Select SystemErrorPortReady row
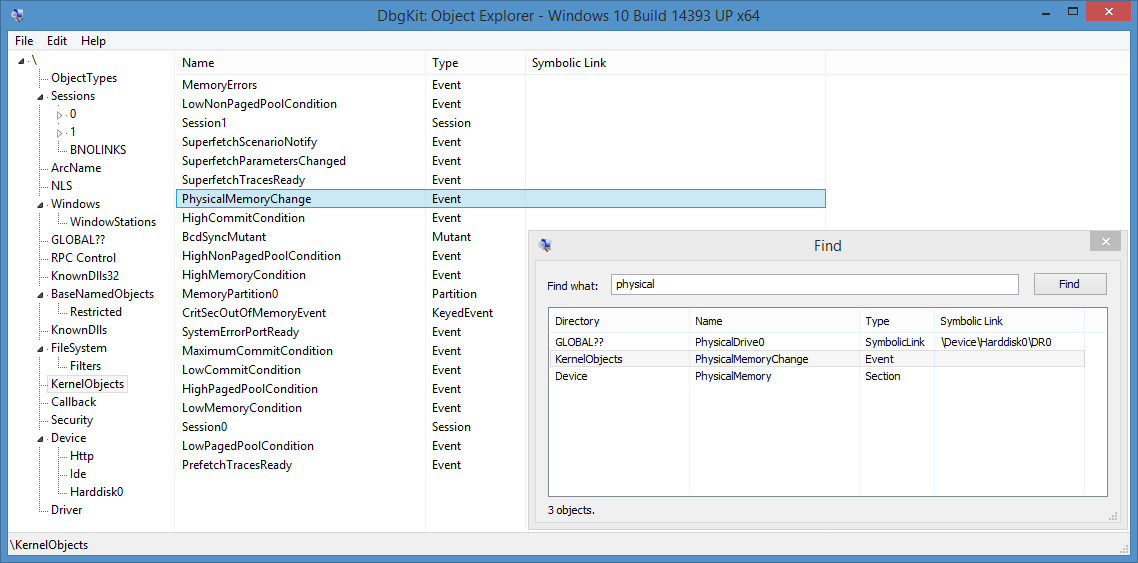The height and width of the screenshot is (563, 1138). point(352,332)
